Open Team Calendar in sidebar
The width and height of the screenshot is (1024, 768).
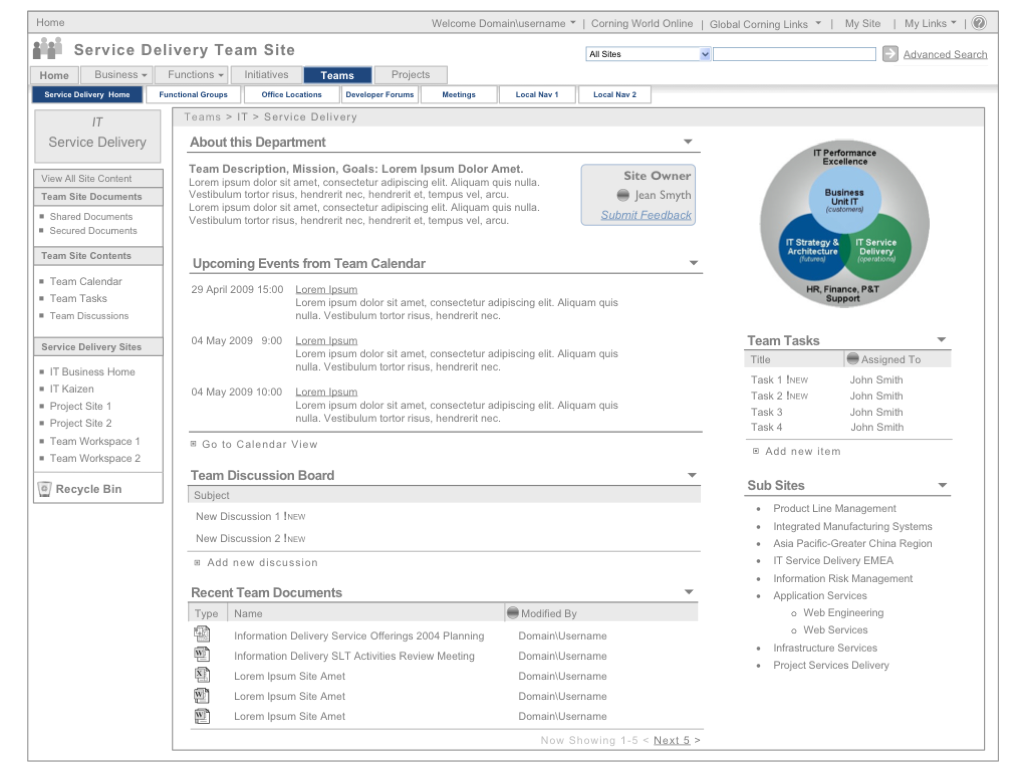(x=86, y=281)
